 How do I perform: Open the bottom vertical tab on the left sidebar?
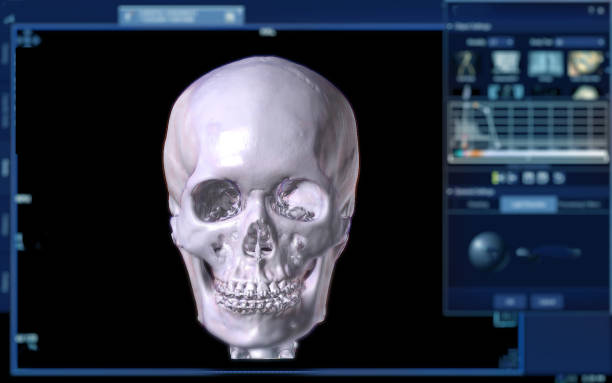pos(5,282)
